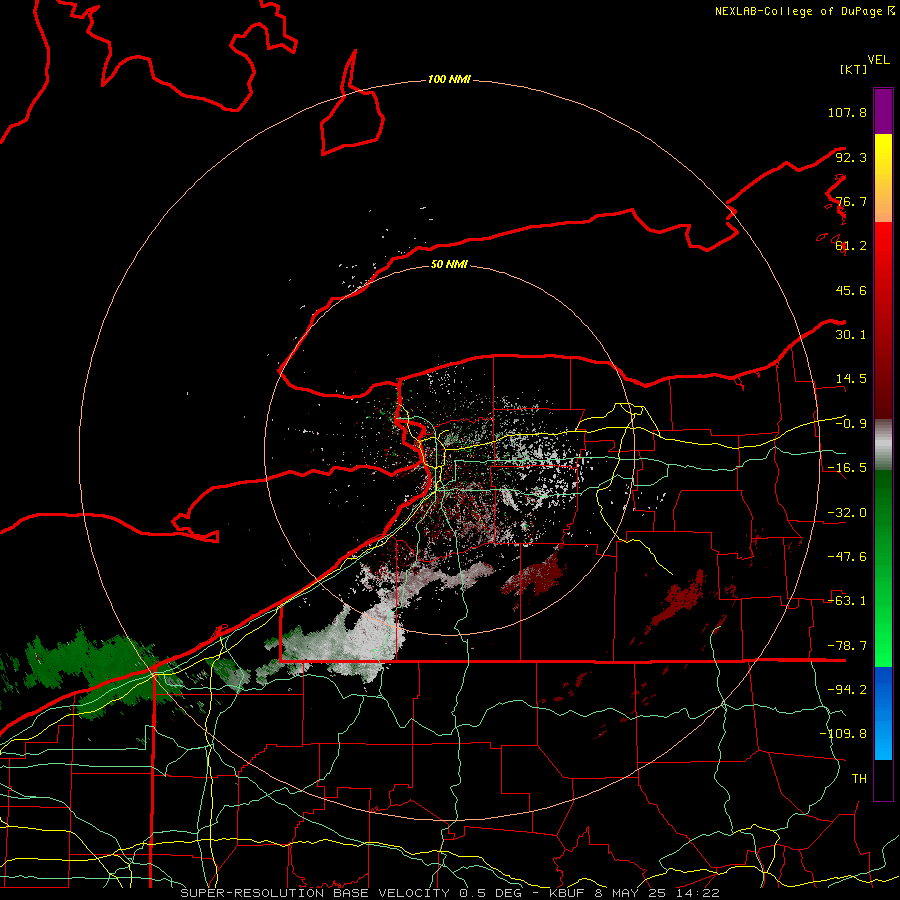This screenshot has height=900, width=900.
Task: Click the 92.3 legend value
Action: 851,157
